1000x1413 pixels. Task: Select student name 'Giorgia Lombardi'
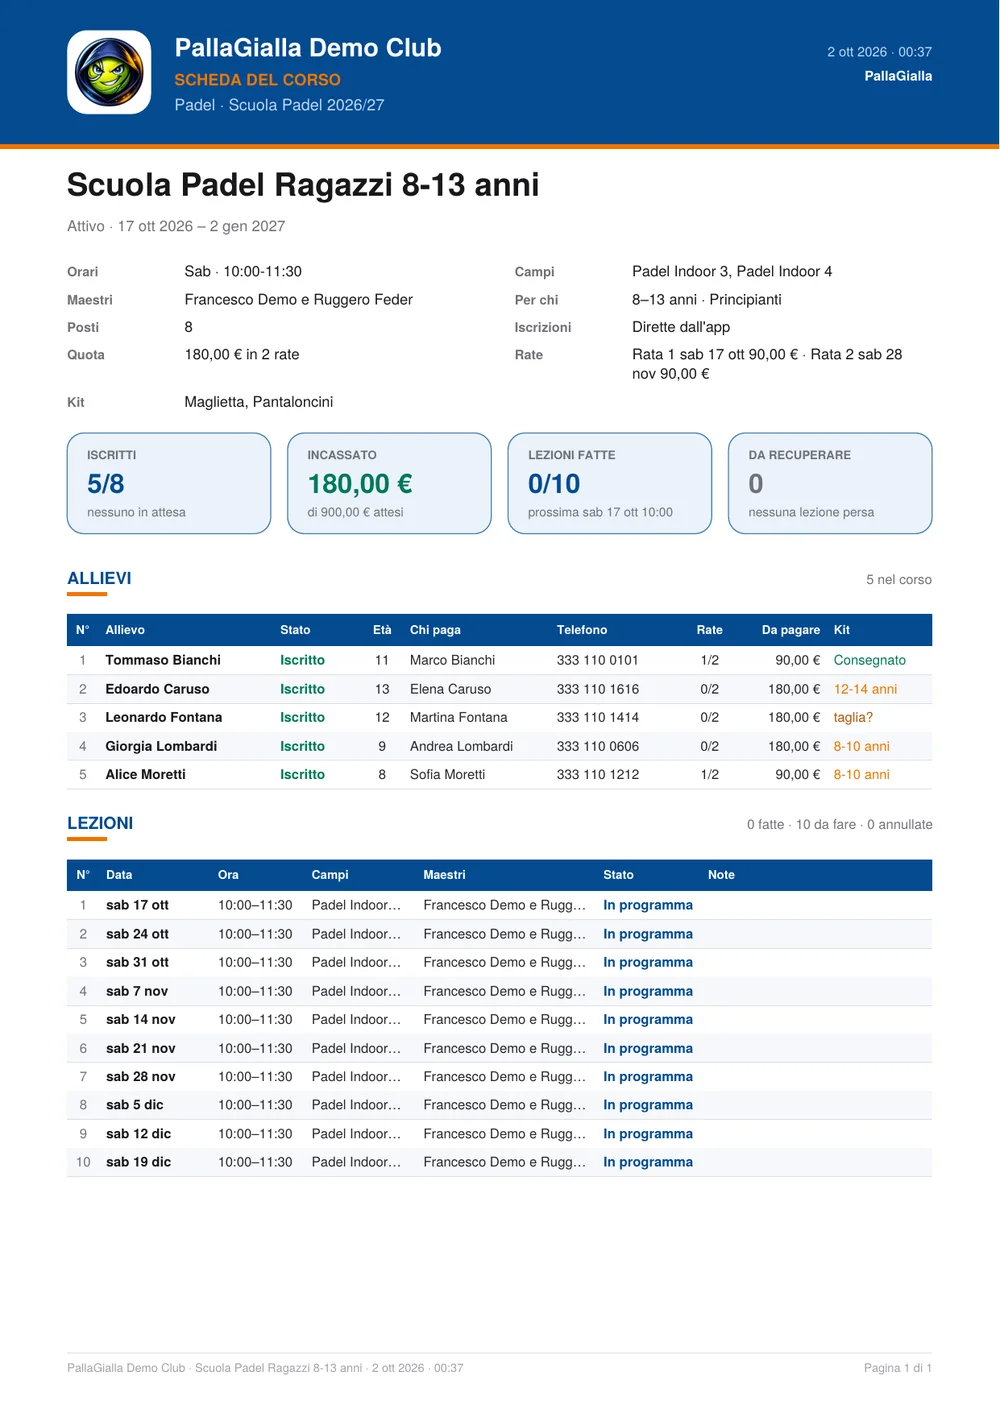pos(161,746)
